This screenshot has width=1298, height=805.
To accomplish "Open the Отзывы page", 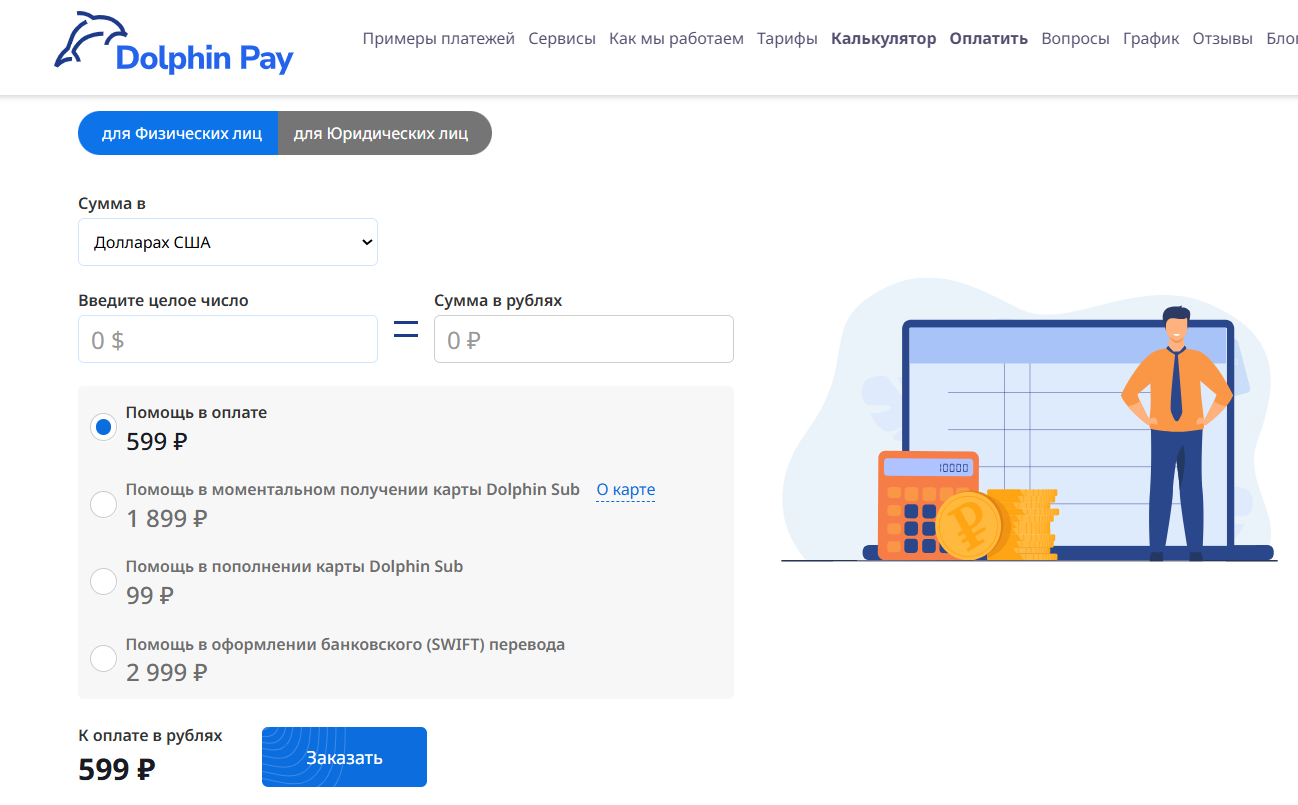I will 1222,39.
